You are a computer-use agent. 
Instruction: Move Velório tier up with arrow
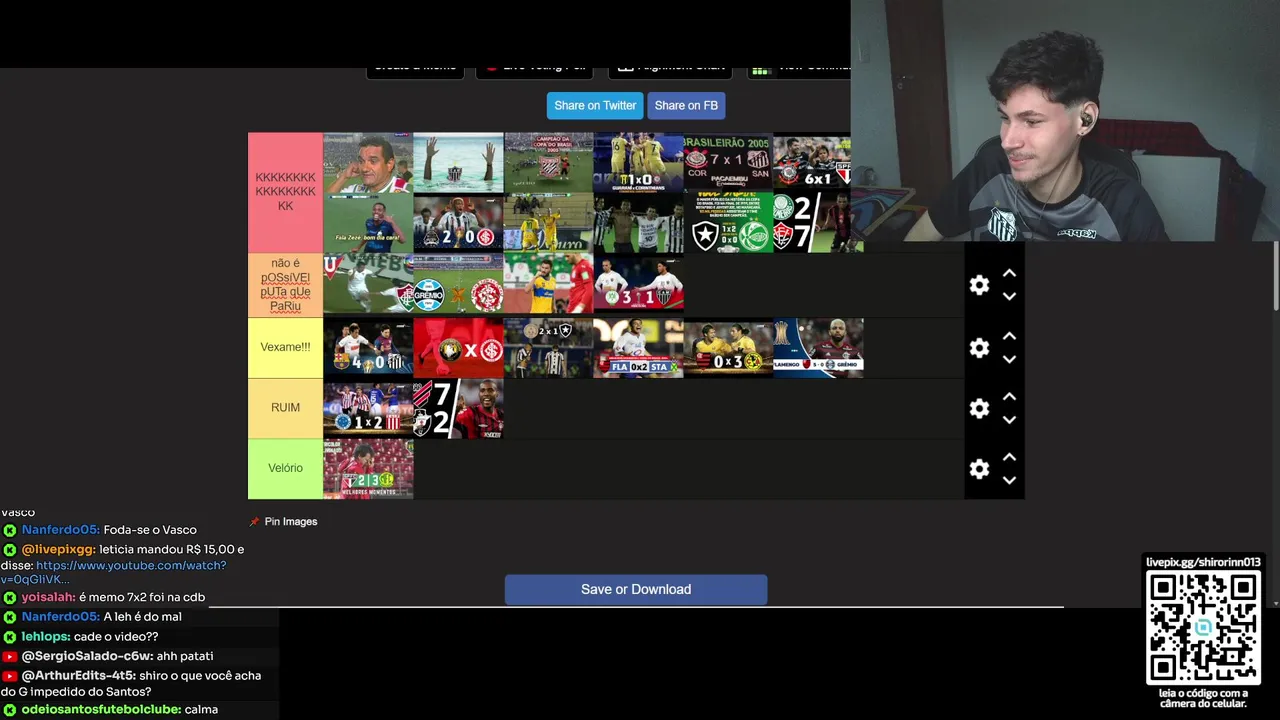coord(1009,457)
